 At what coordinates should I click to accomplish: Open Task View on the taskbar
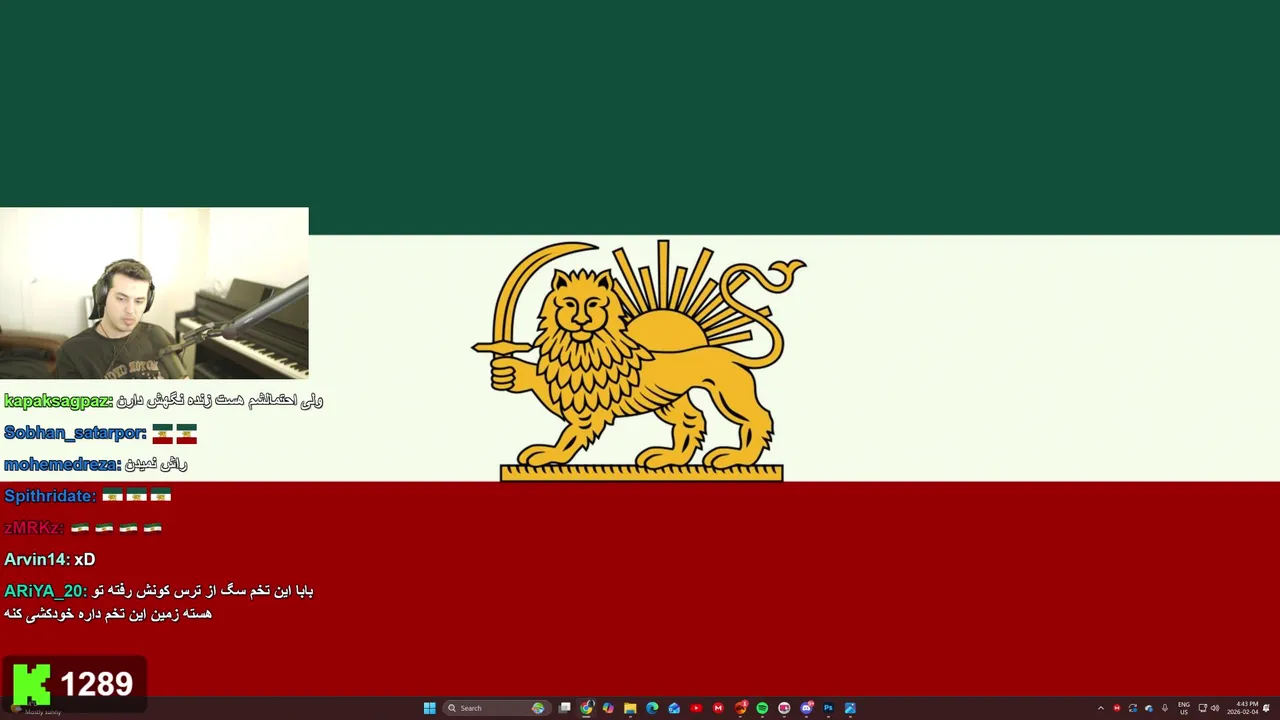point(564,708)
